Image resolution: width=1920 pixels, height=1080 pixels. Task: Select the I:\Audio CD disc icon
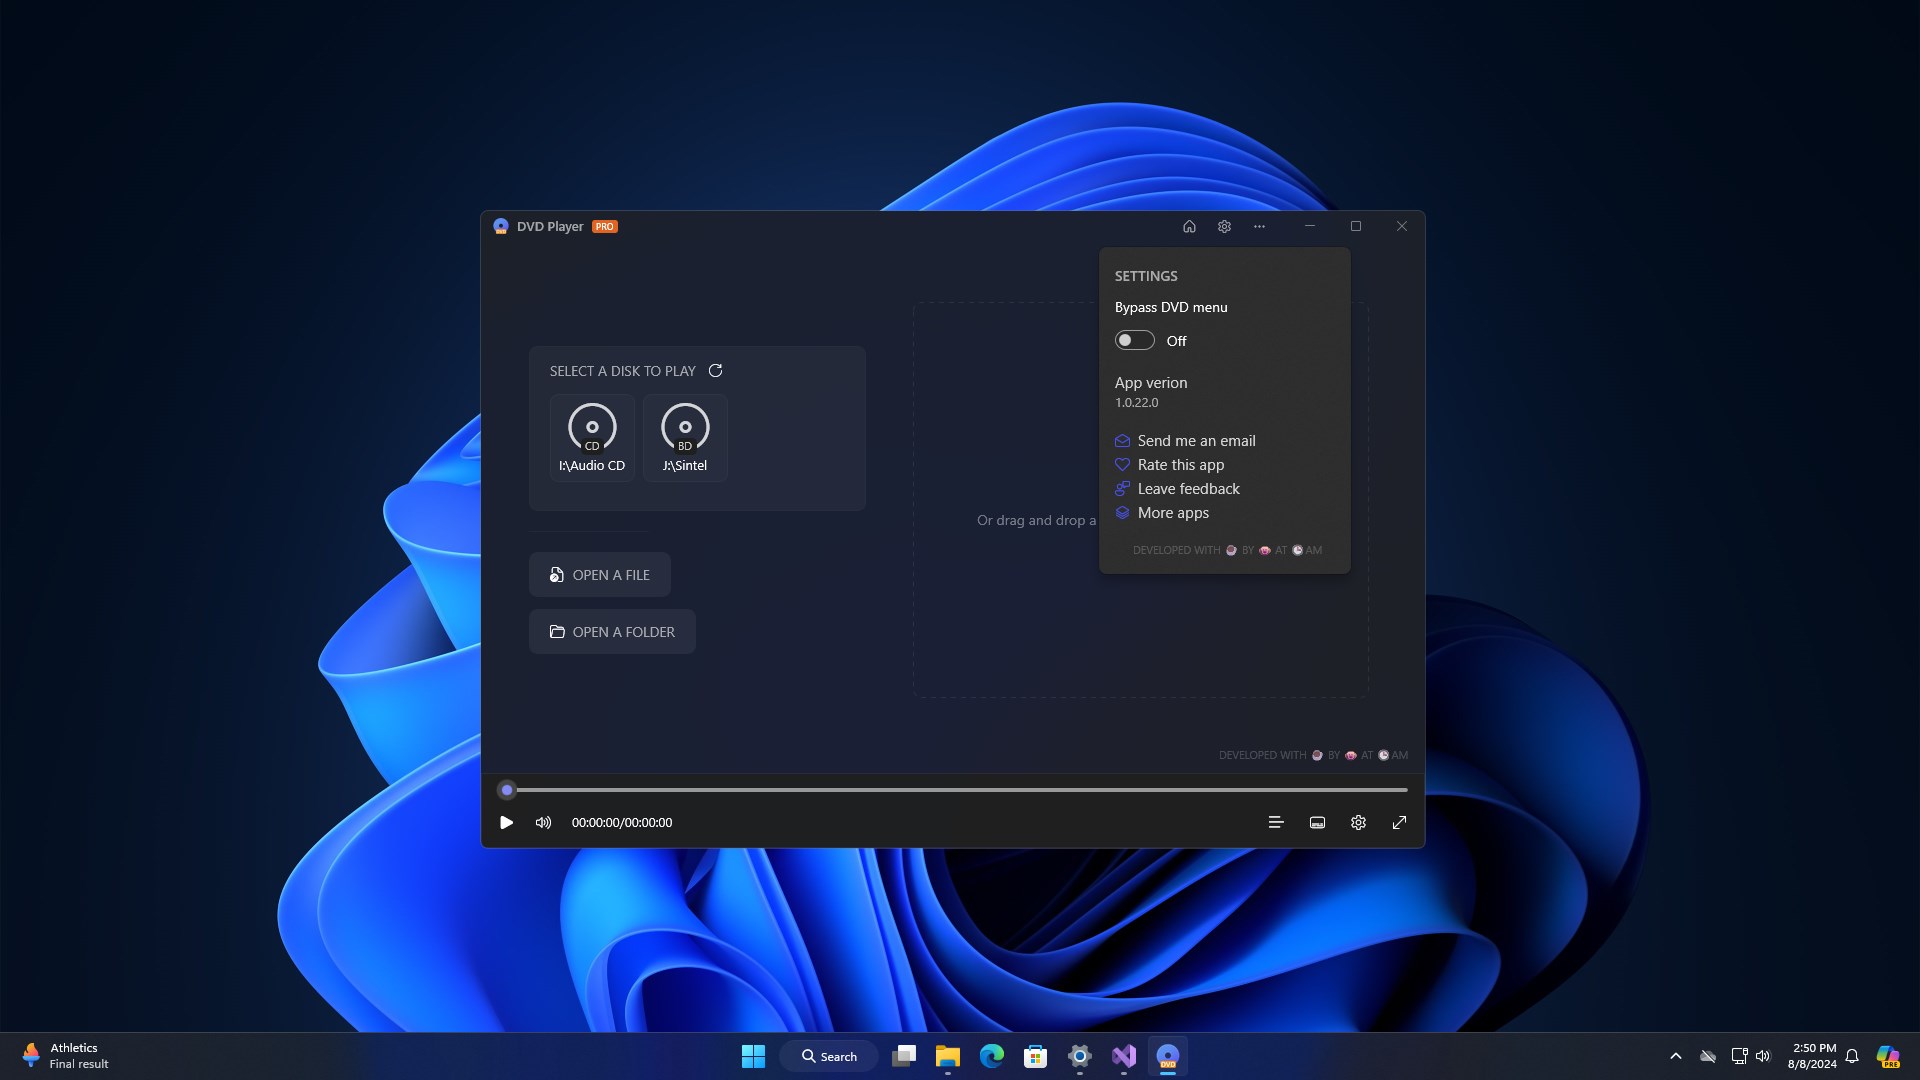click(x=591, y=437)
